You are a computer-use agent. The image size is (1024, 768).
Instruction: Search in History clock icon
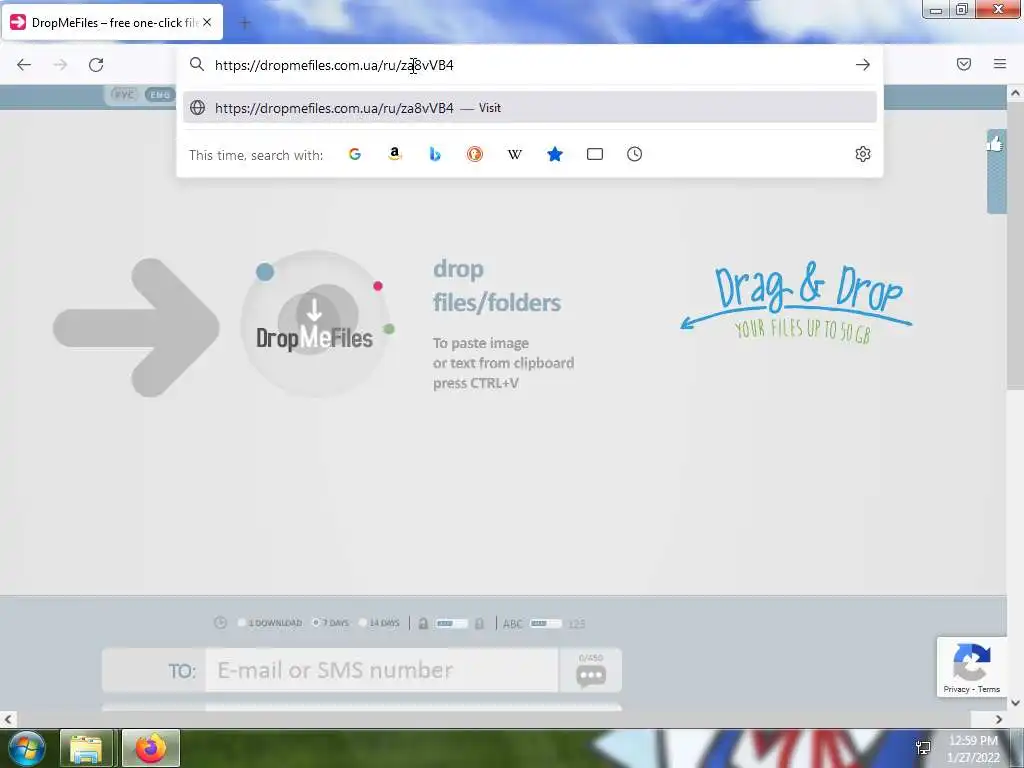(x=635, y=154)
